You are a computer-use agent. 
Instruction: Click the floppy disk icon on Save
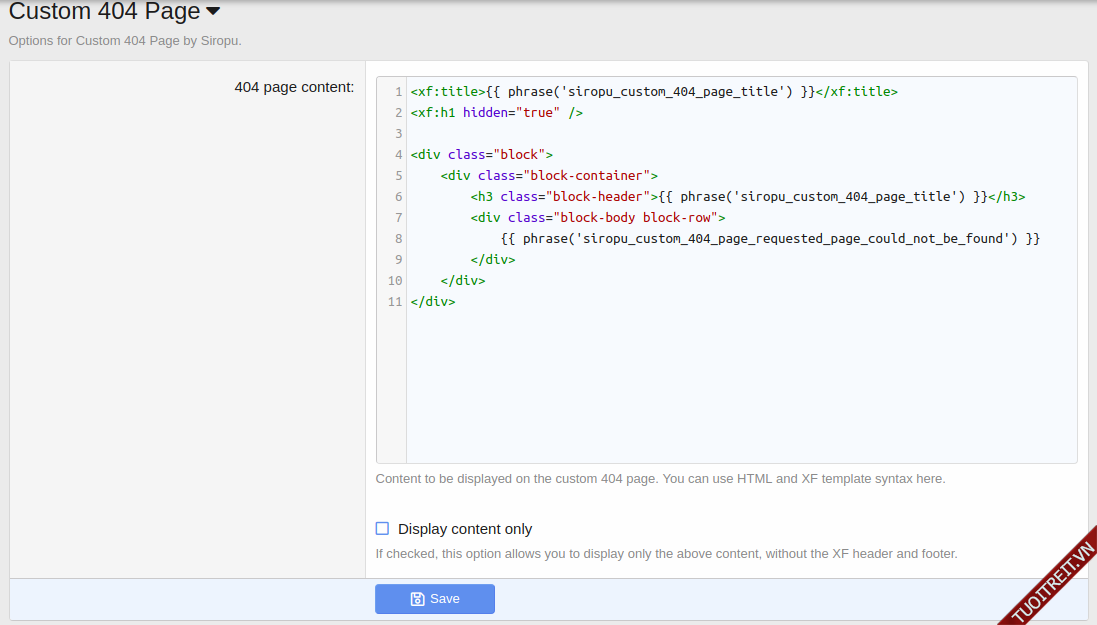point(418,599)
